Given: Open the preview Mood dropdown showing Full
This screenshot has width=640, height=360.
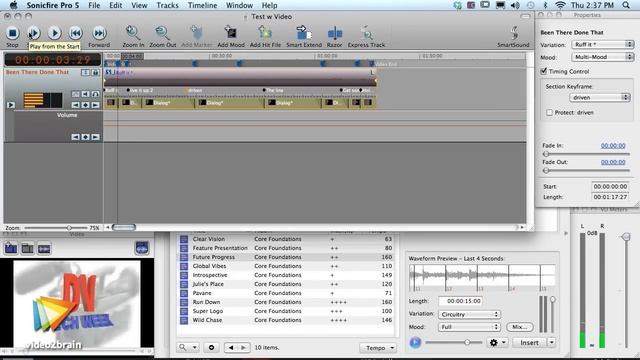Looking at the screenshot, I should [469, 327].
